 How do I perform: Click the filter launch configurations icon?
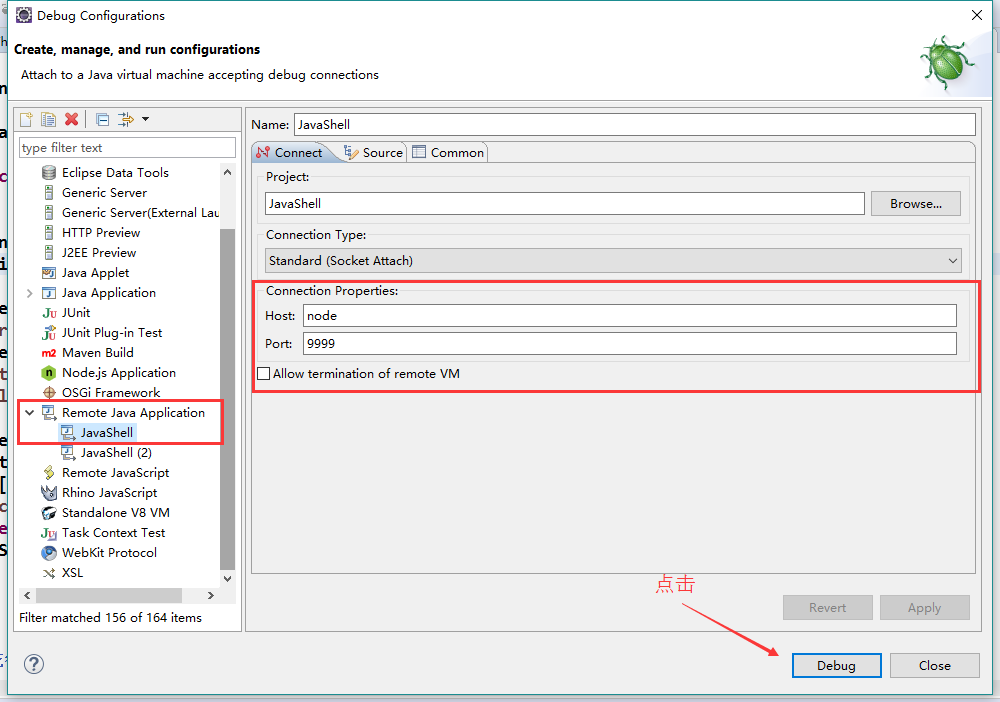click(125, 120)
